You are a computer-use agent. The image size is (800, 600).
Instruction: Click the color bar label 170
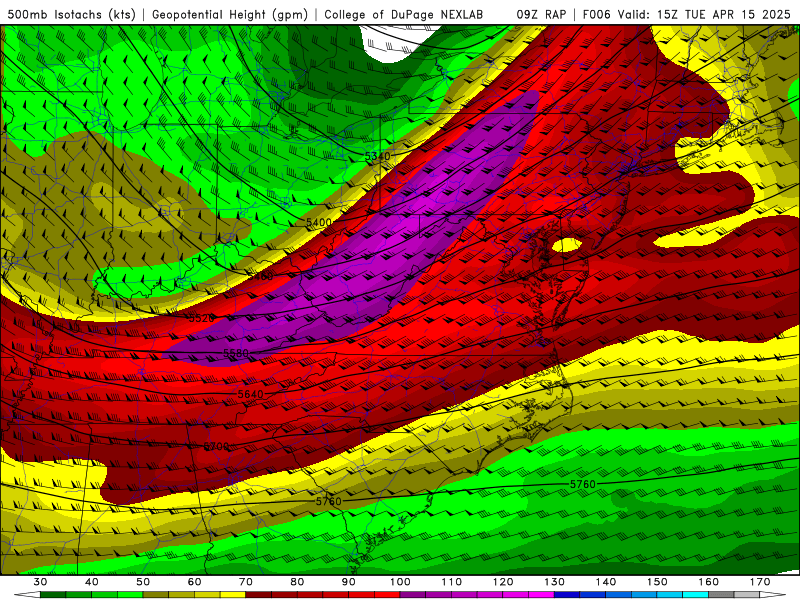[x=760, y=582]
